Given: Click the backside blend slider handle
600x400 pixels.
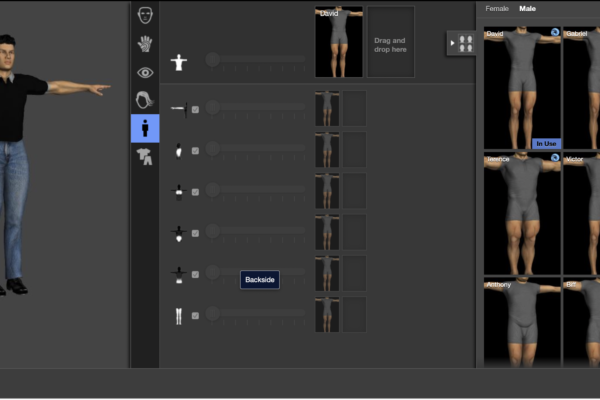Looking at the screenshot, I should pos(213,272).
